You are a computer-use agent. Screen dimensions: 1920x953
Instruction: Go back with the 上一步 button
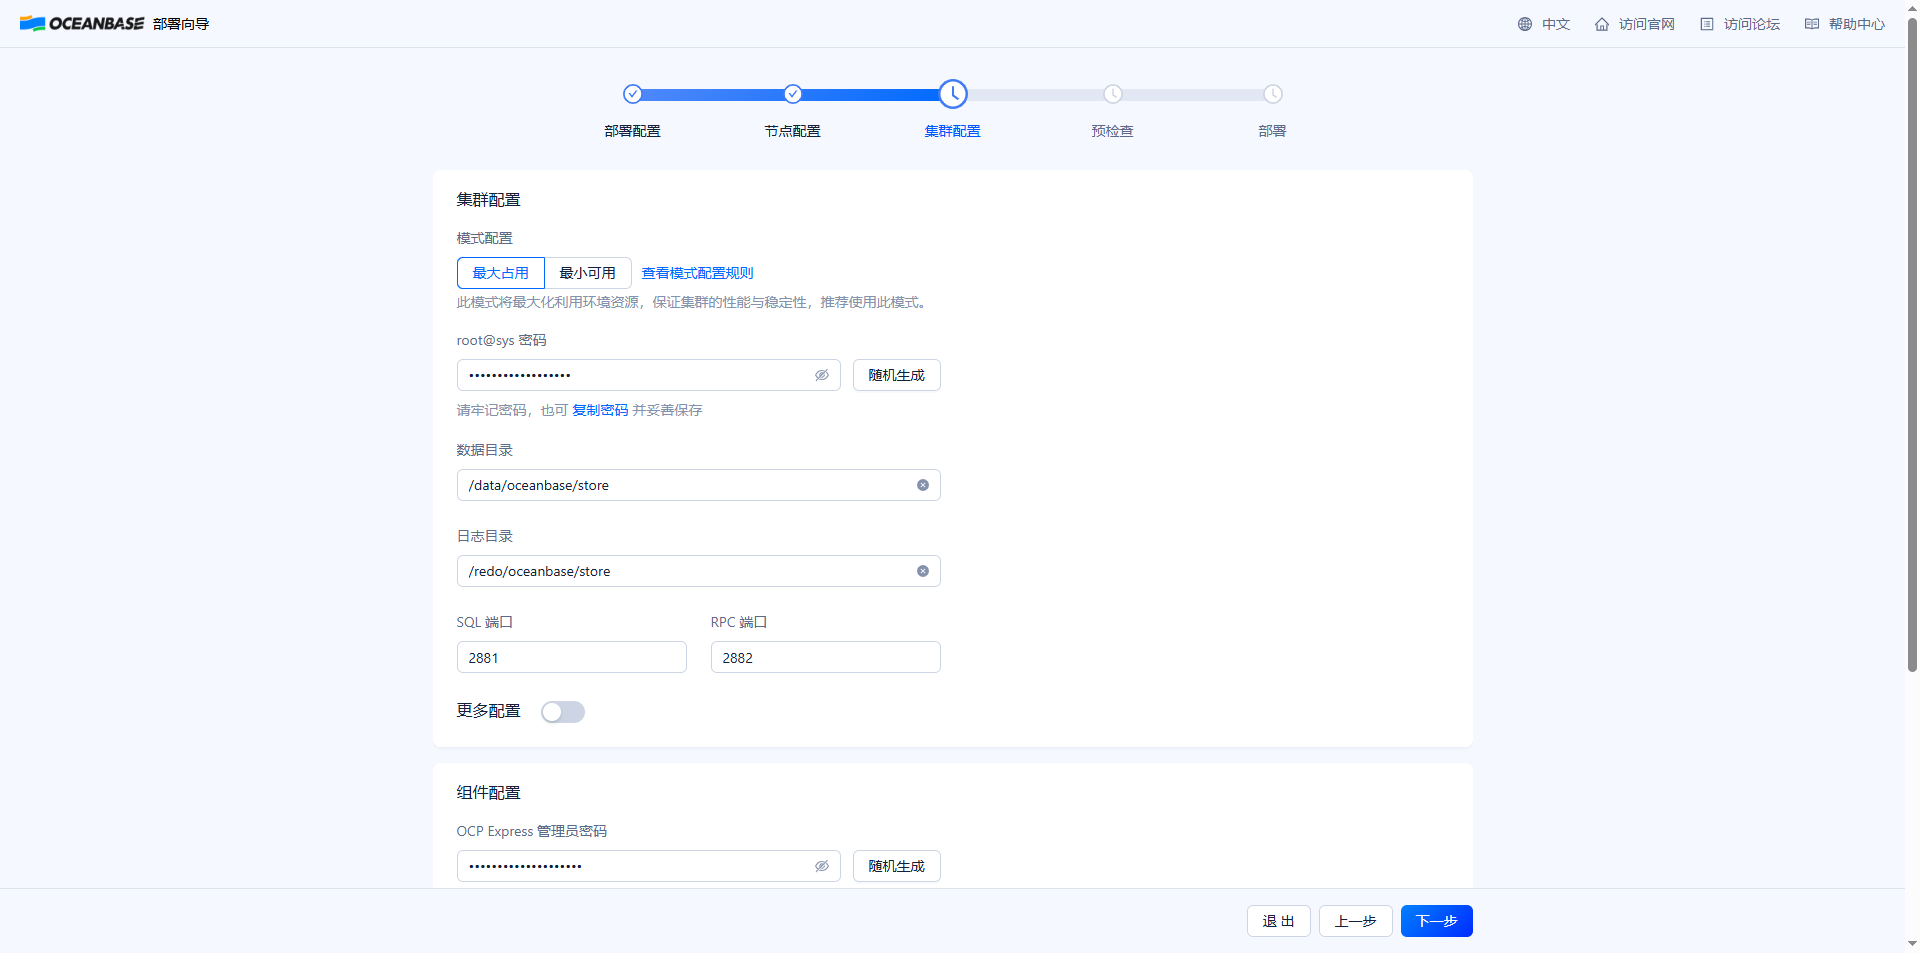[1356, 921]
